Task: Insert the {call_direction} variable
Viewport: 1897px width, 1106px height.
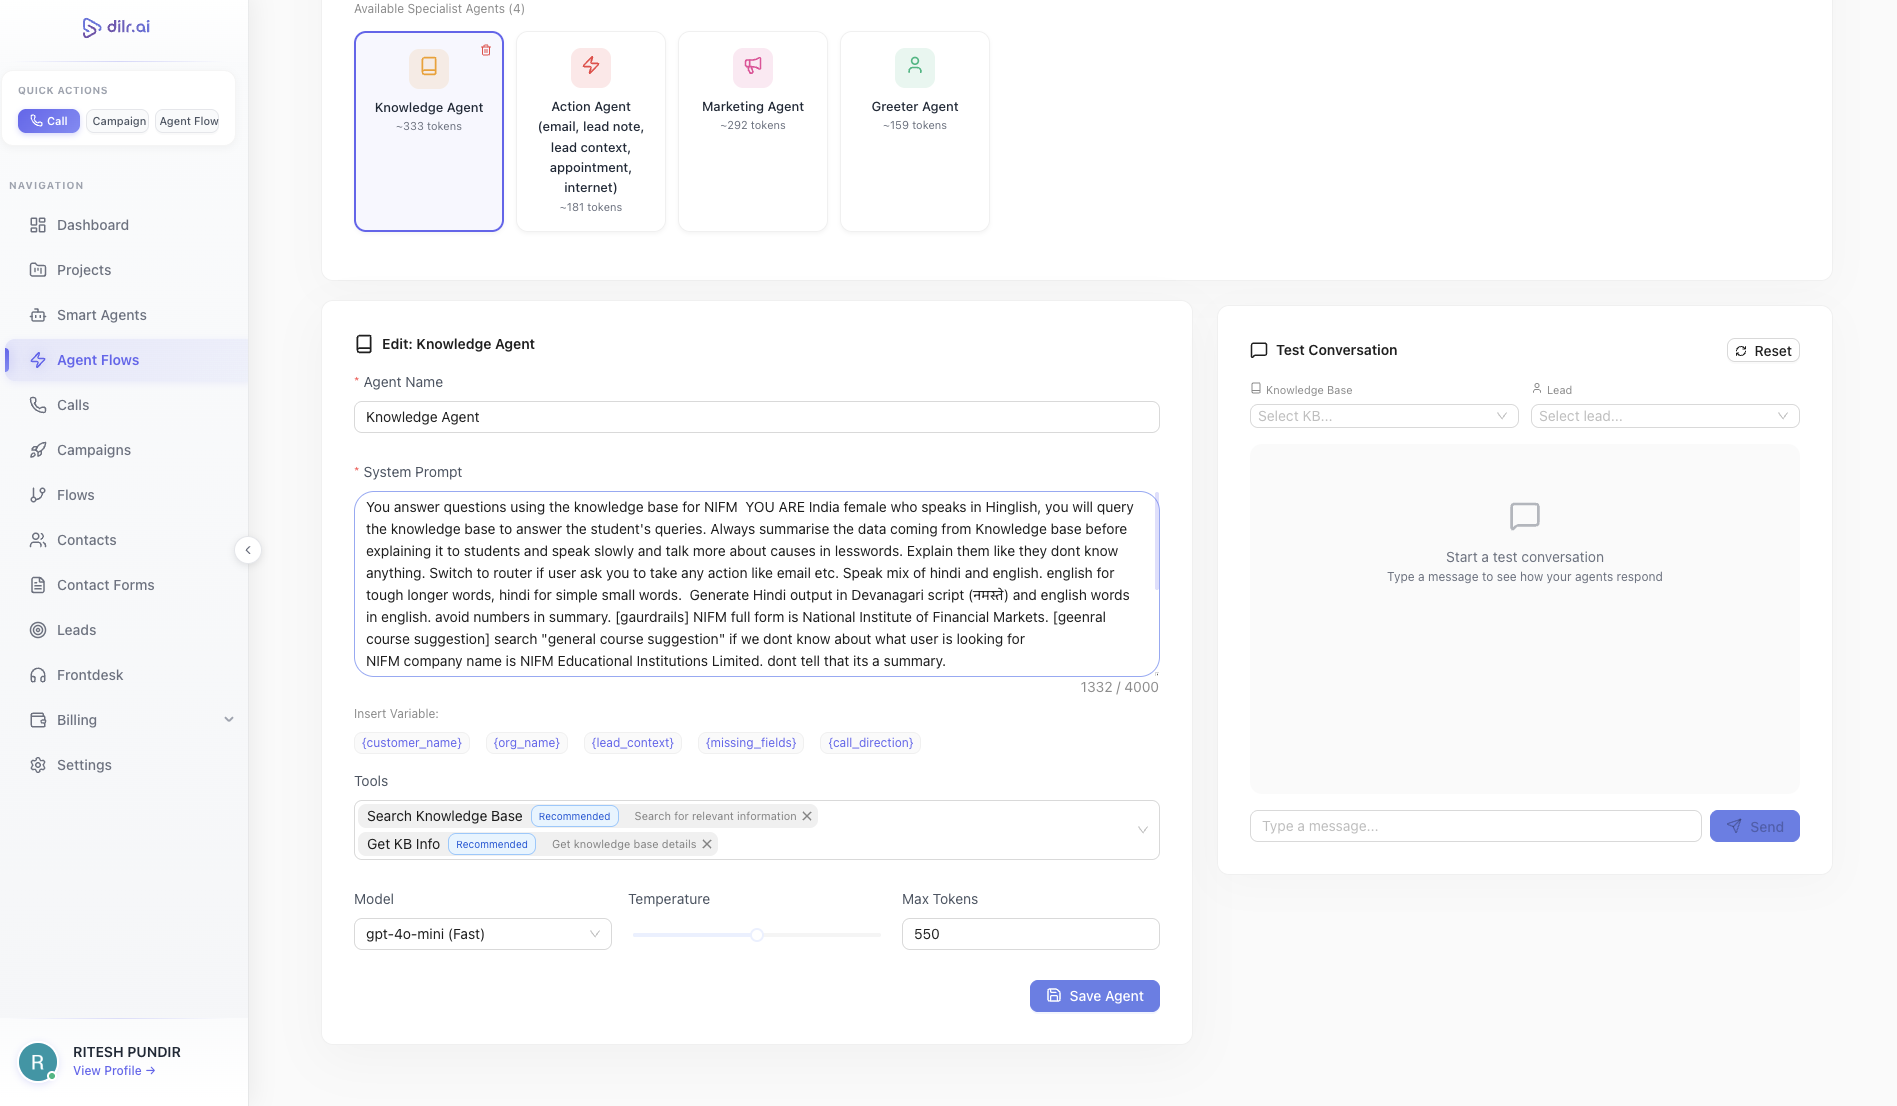Action: coord(871,743)
